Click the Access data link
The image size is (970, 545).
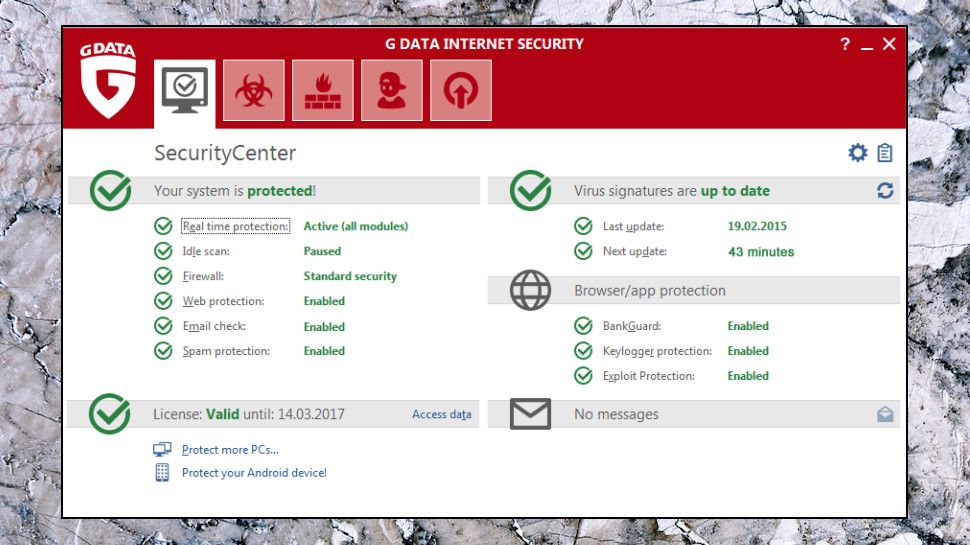tap(441, 414)
